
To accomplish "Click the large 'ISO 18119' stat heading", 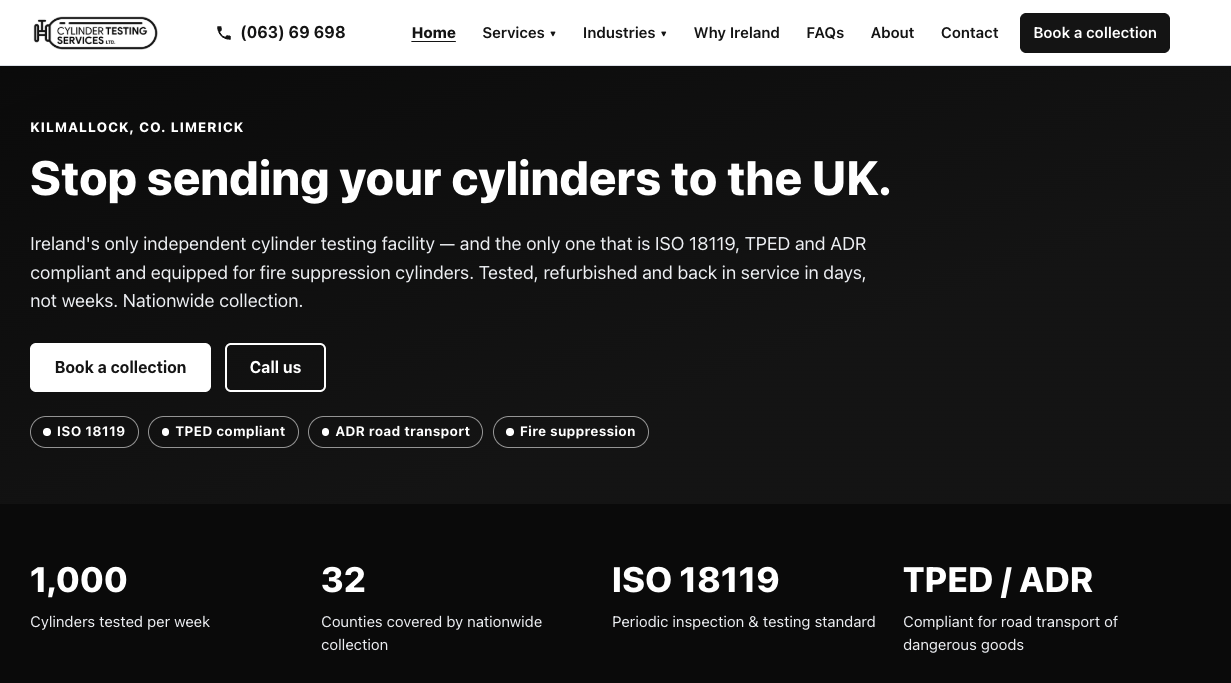I will [x=695, y=580].
